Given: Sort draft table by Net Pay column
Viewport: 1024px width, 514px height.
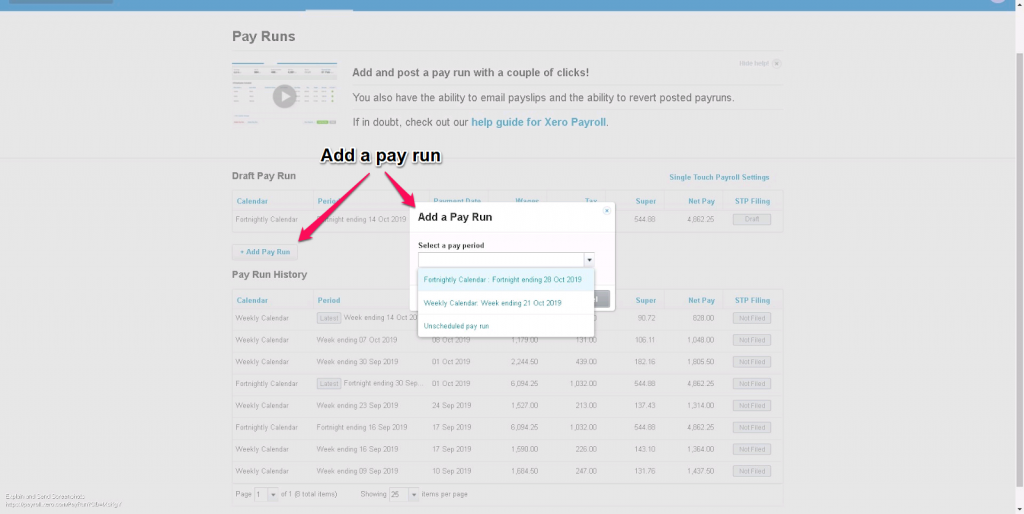Looking at the screenshot, I should [701, 201].
